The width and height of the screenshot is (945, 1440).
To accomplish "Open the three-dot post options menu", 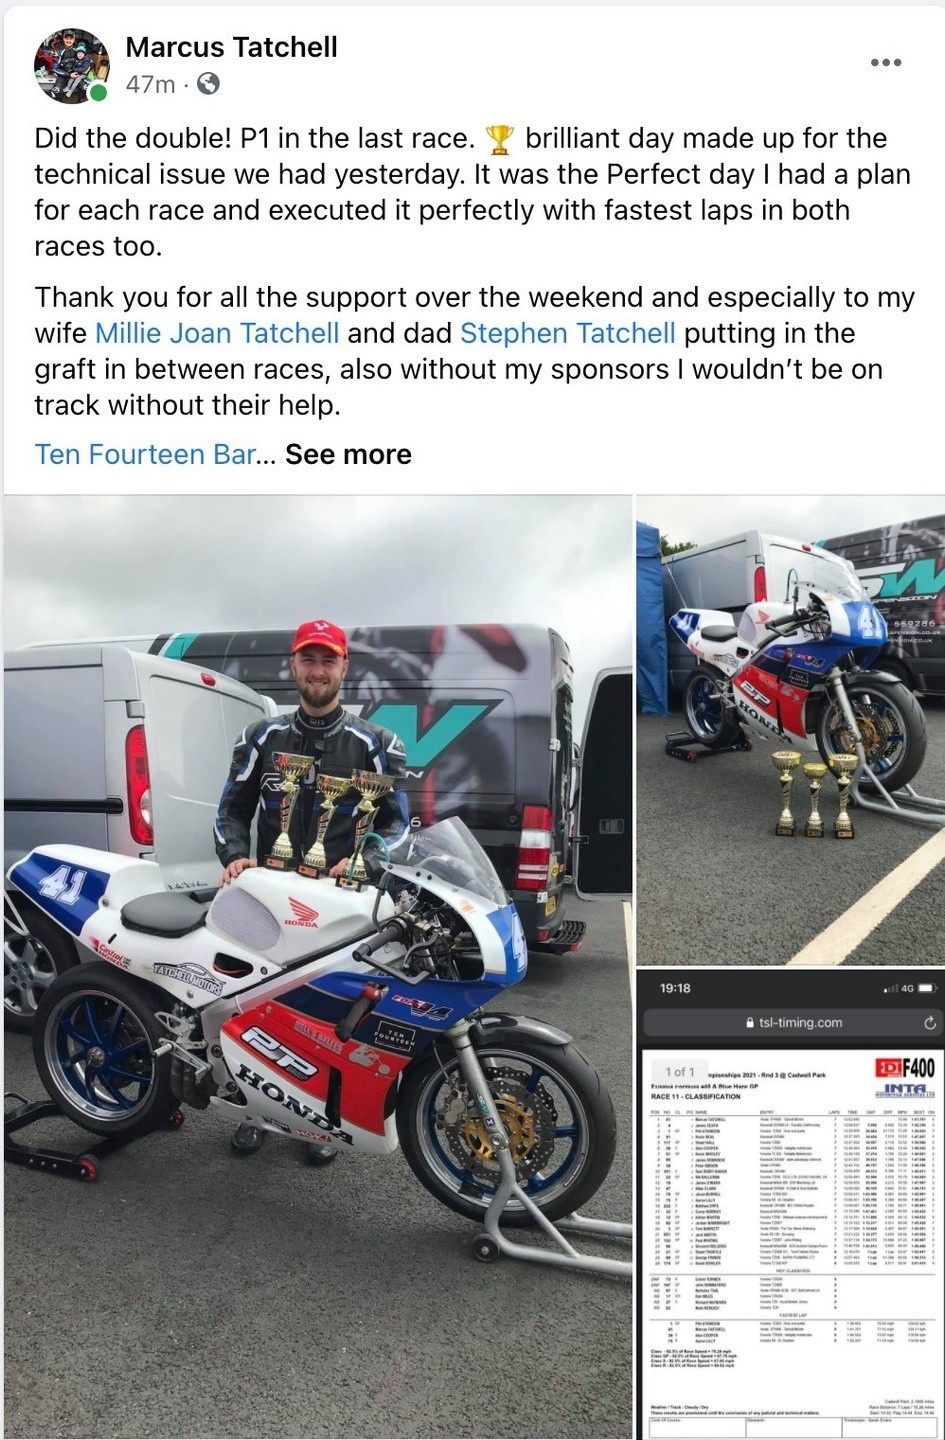I will coord(886,62).
